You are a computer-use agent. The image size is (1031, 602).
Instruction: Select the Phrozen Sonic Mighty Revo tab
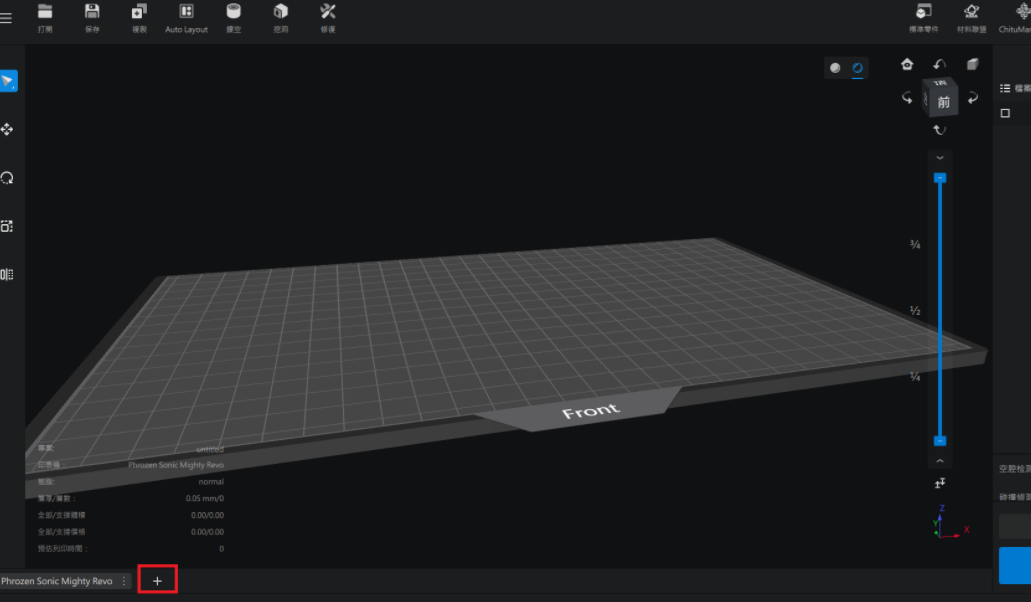[57, 581]
